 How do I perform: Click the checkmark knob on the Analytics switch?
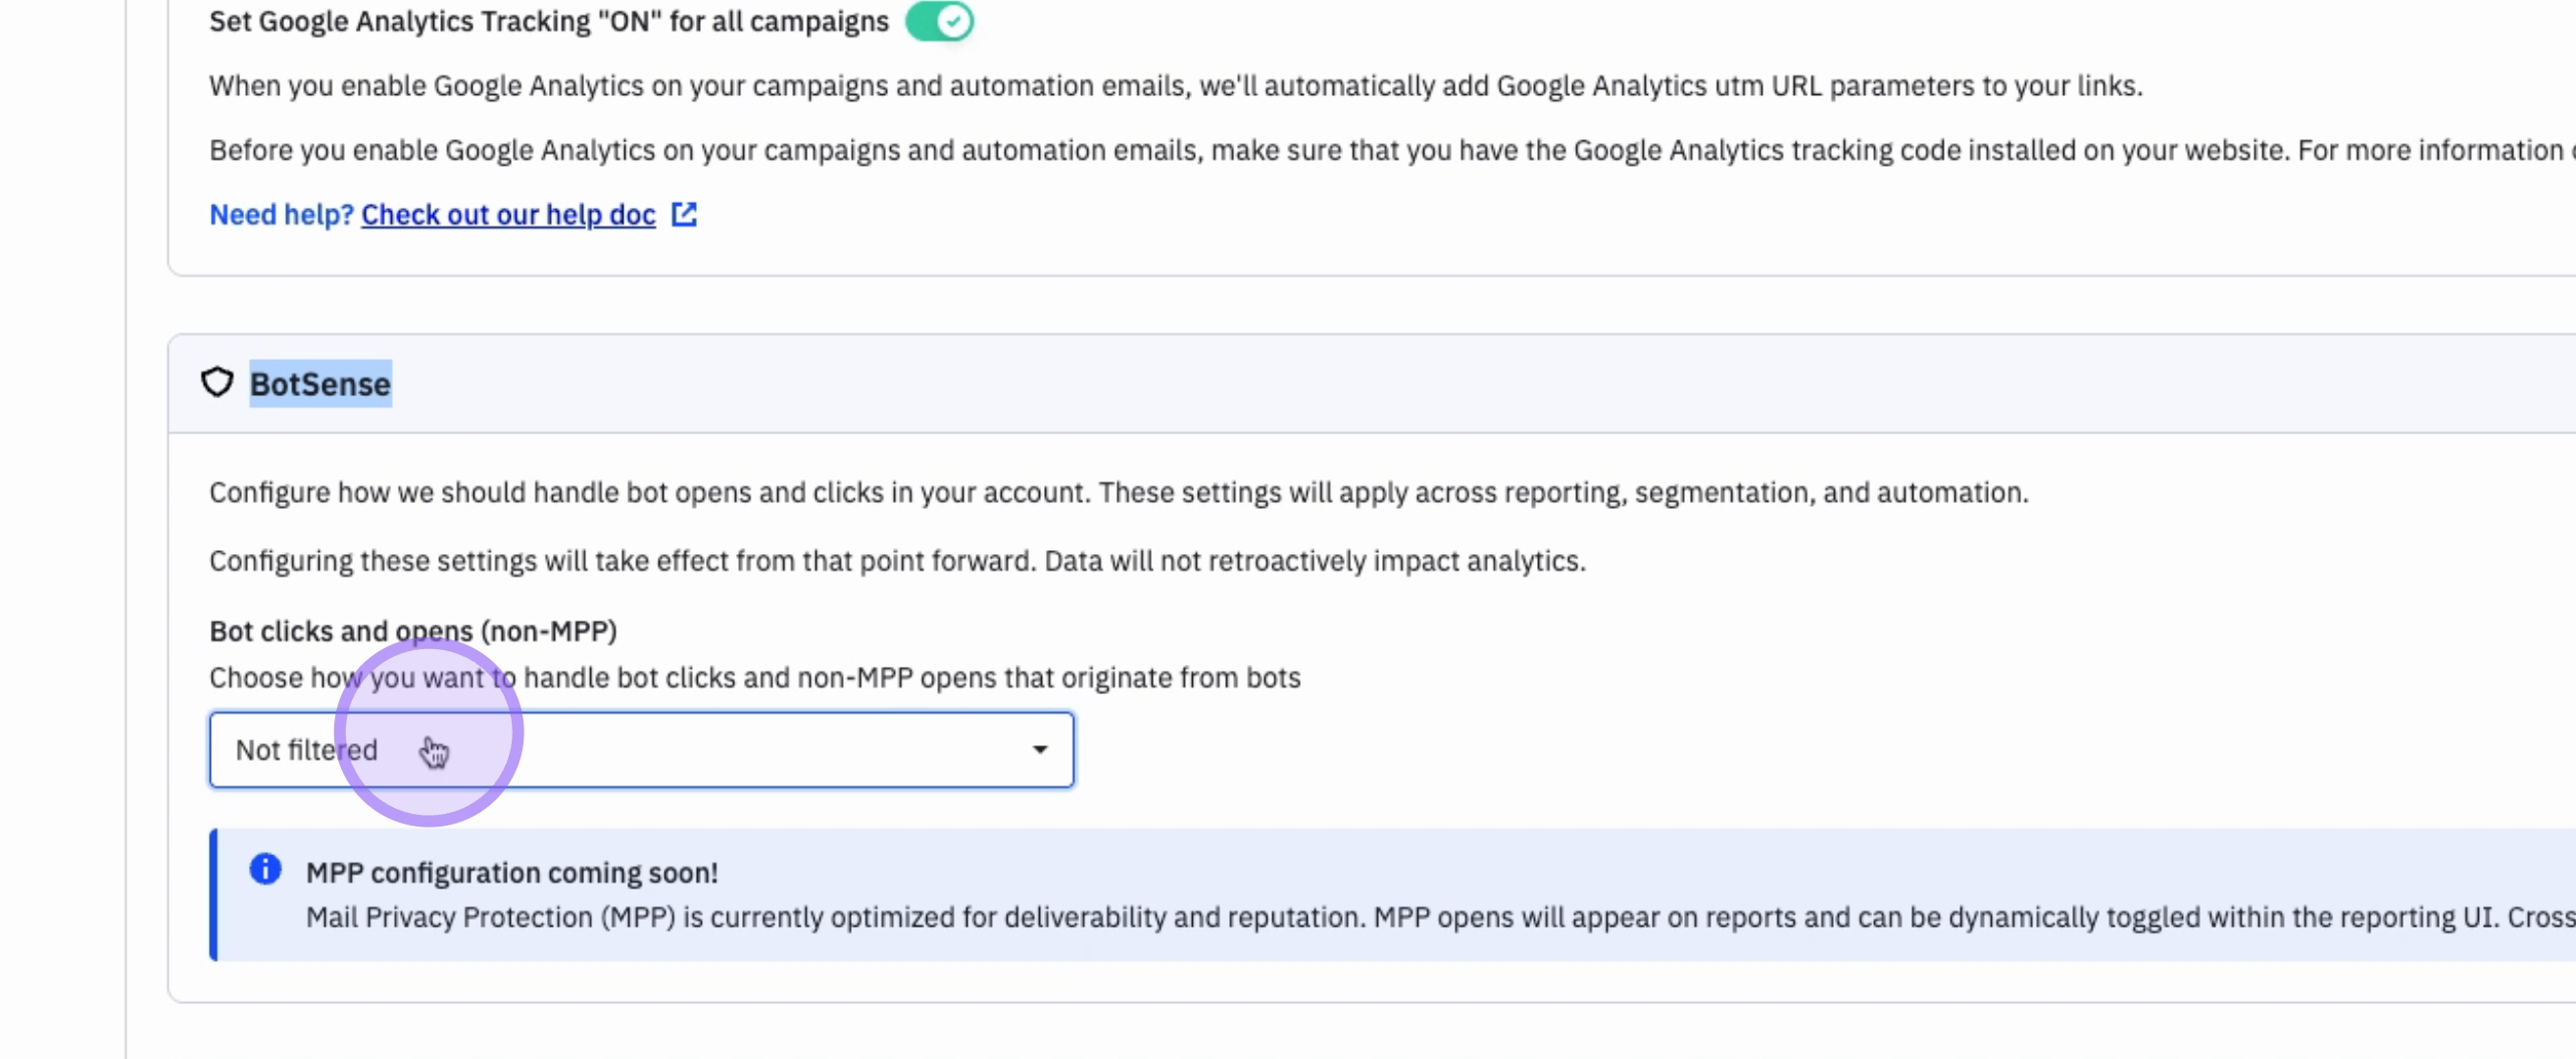pos(954,21)
